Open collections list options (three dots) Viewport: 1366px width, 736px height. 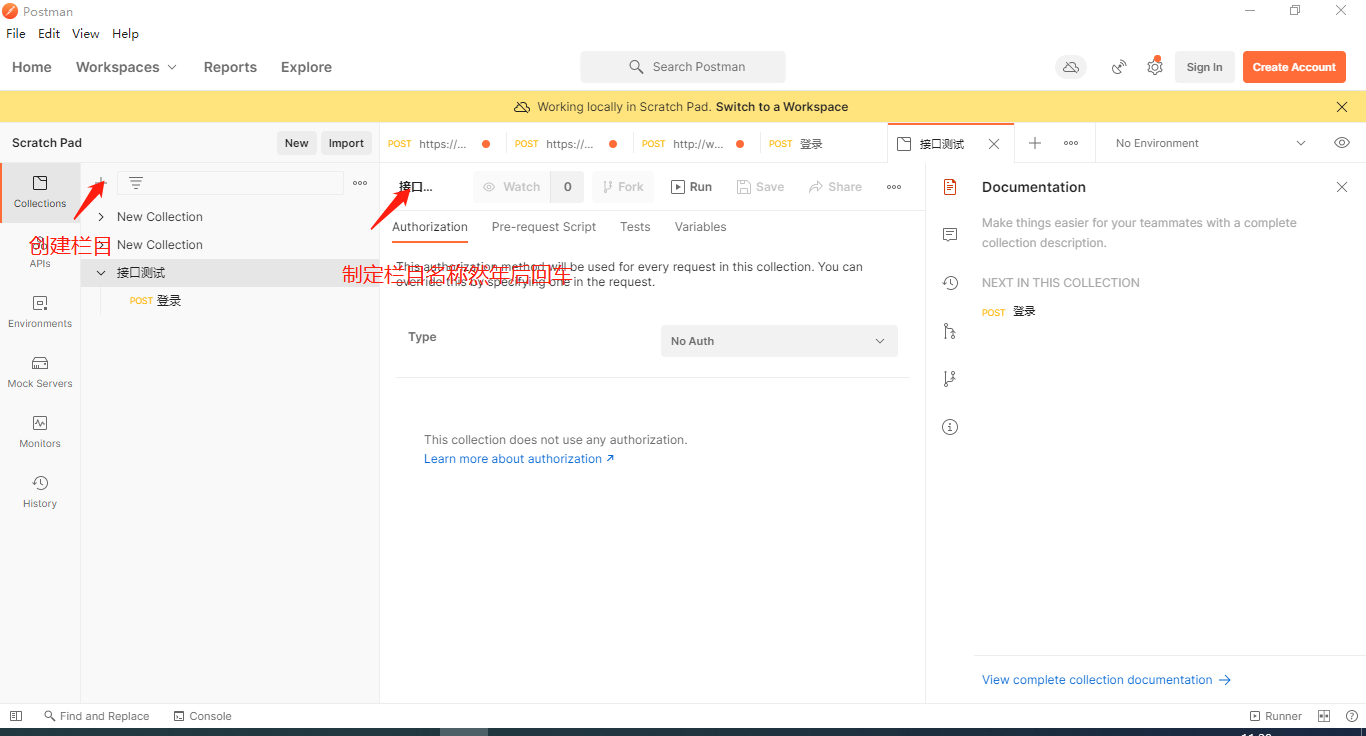pyautogui.click(x=360, y=183)
